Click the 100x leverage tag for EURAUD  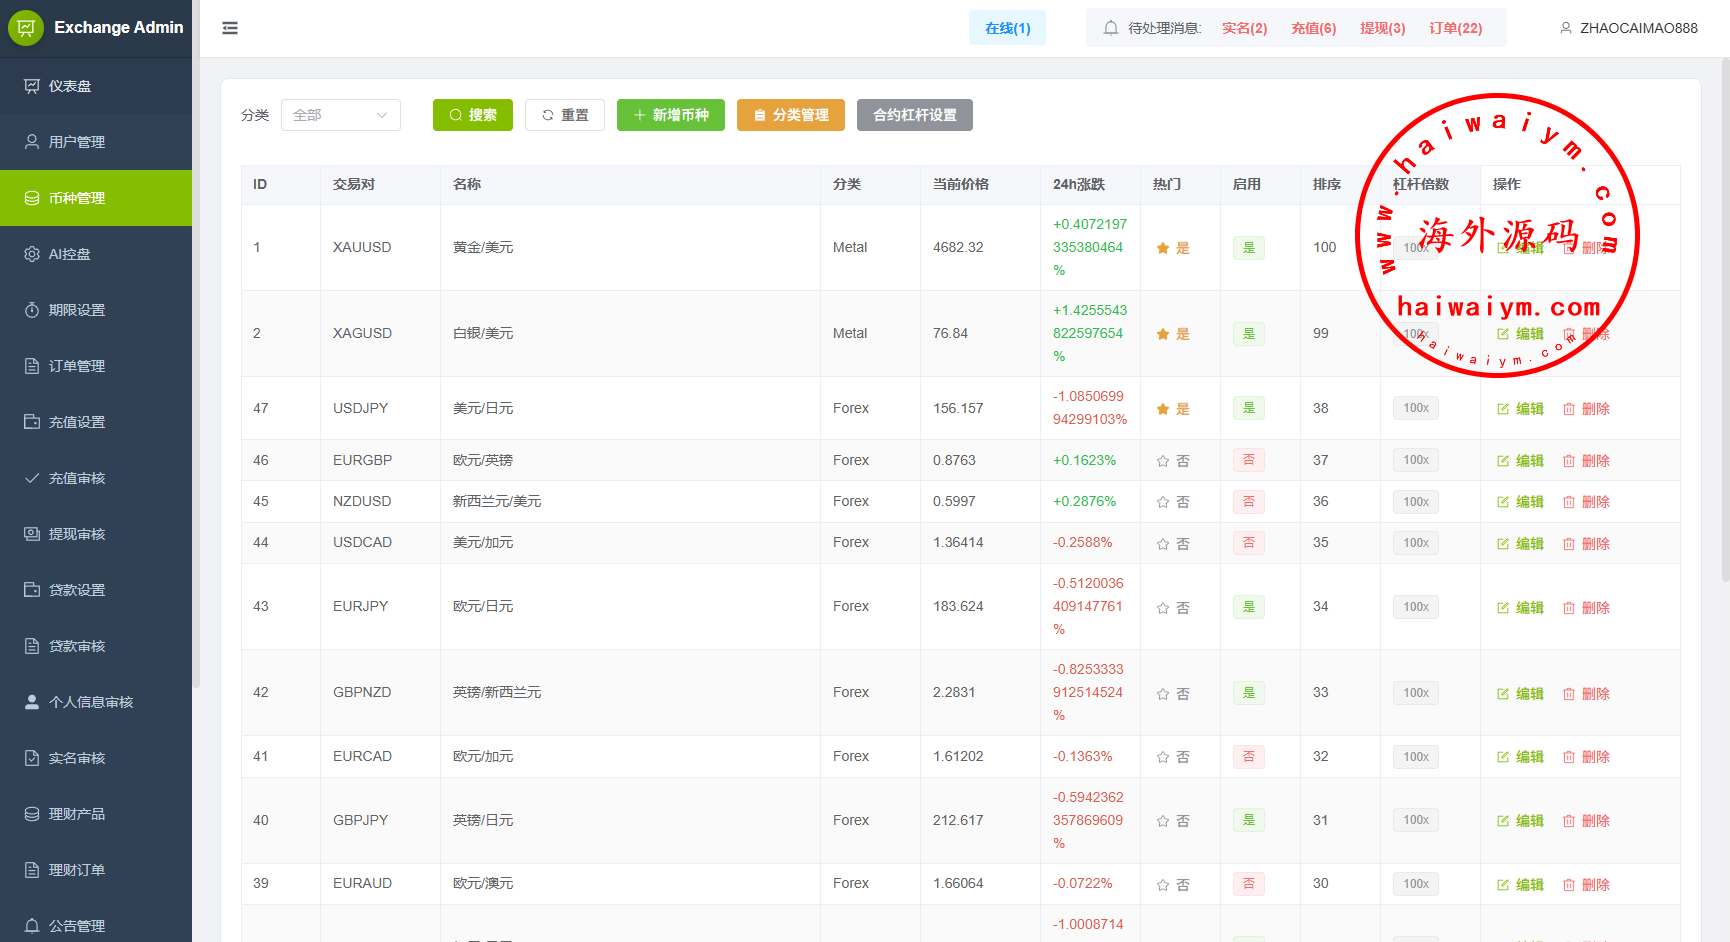click(1416, 884)
